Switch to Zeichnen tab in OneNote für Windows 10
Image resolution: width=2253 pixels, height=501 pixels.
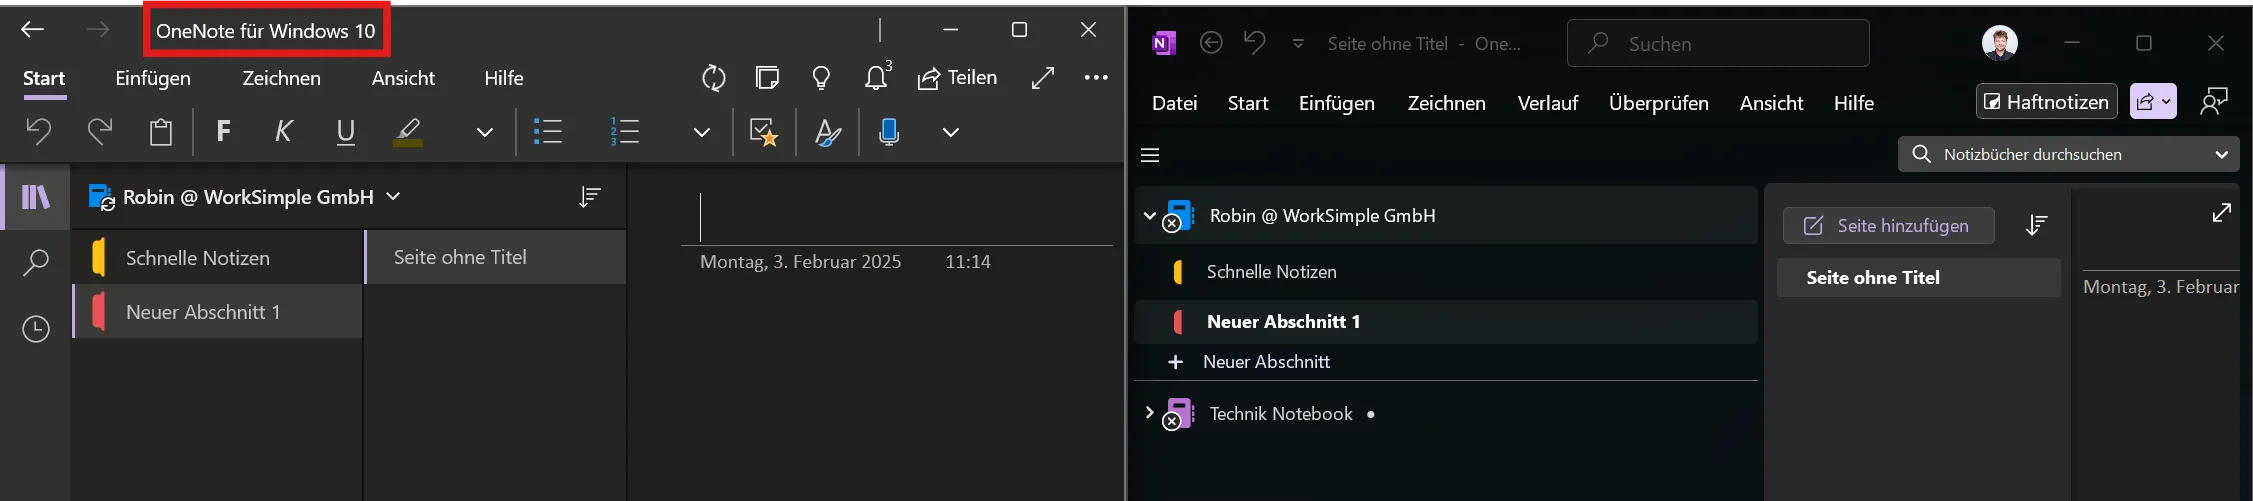pos(281,78)
